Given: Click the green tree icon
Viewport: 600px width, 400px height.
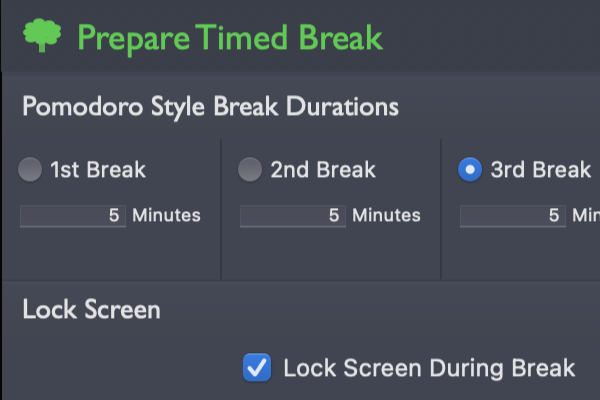Looking at the screenshot, I should [x=42, y=35].
